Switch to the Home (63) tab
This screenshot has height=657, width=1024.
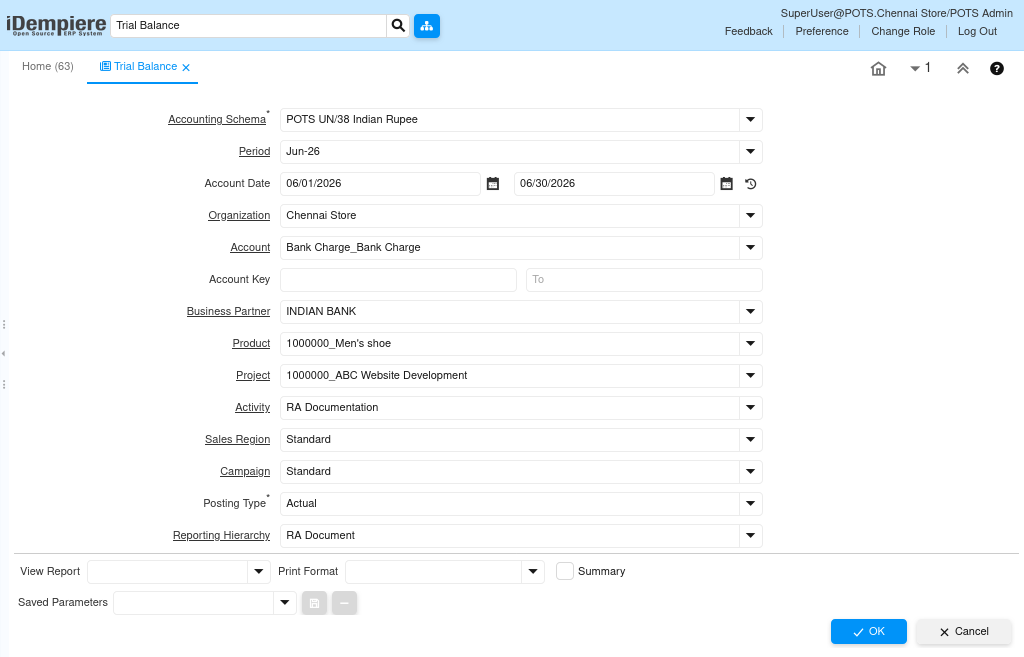[x=48, y=66]
